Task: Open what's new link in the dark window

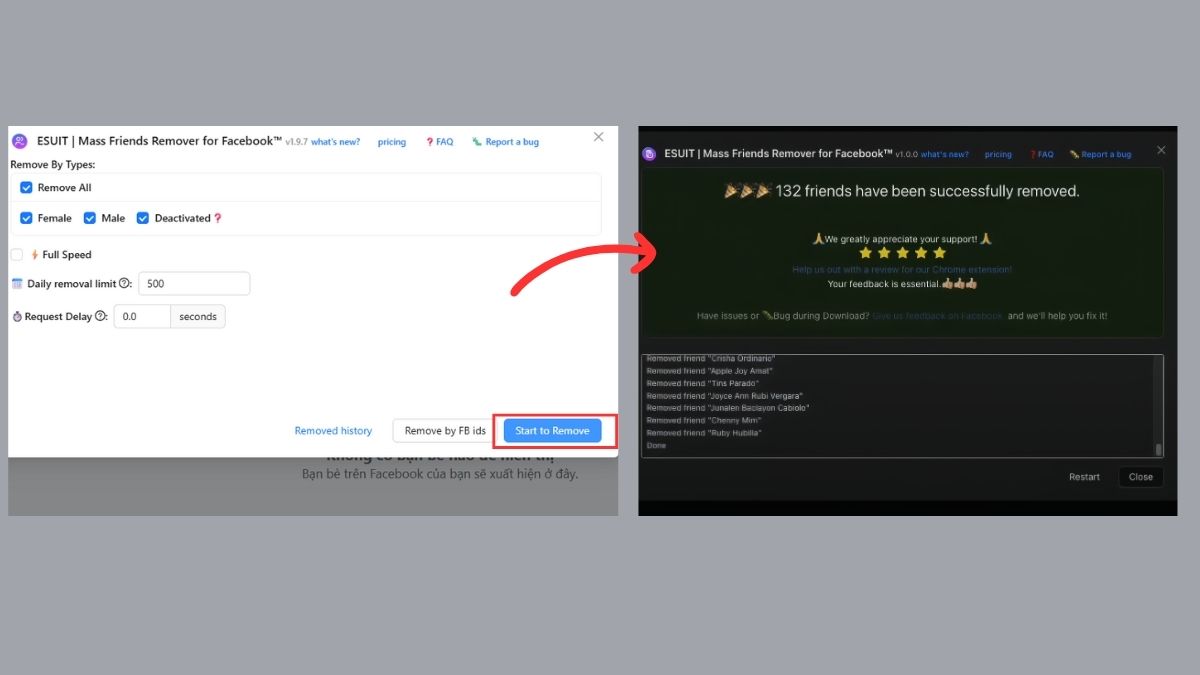Action: (945, 155)
